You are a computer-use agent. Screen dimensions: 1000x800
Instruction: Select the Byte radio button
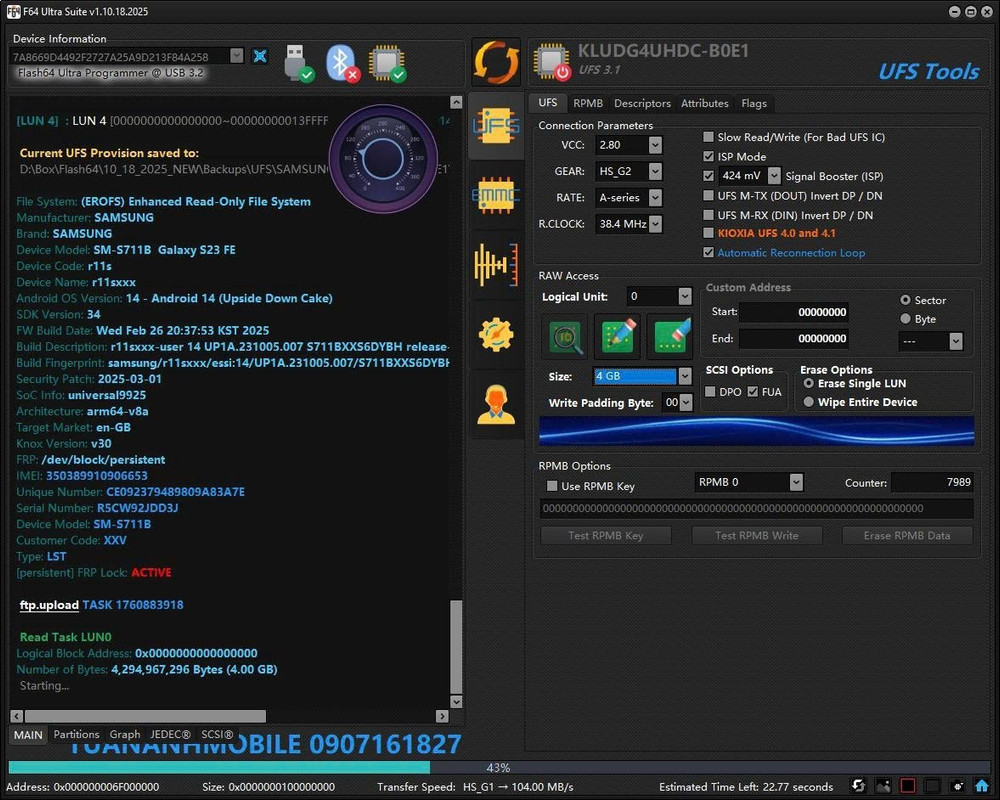click(x=905, y=318)
